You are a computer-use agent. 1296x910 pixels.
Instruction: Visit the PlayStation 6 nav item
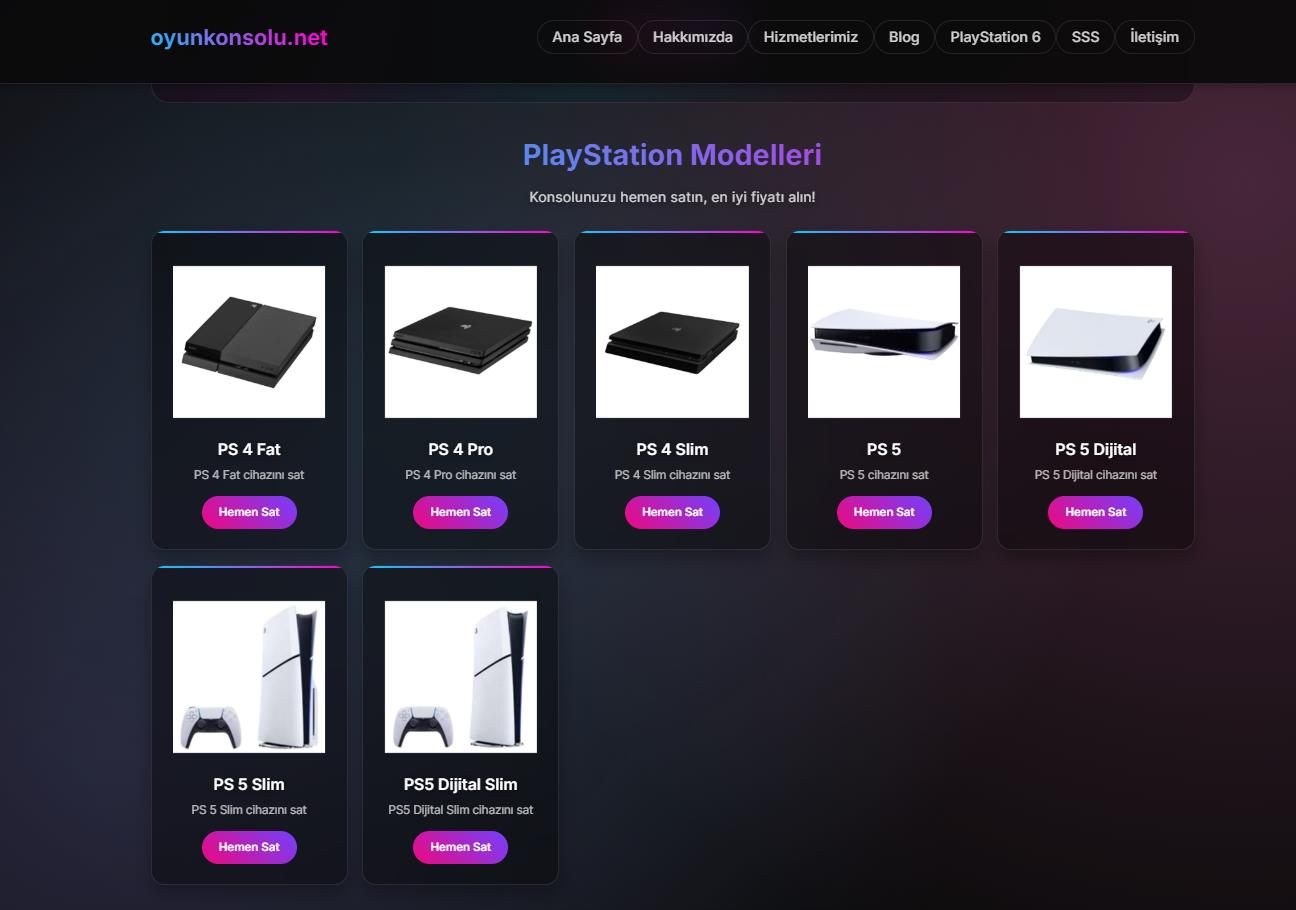(x=995, y=37)
